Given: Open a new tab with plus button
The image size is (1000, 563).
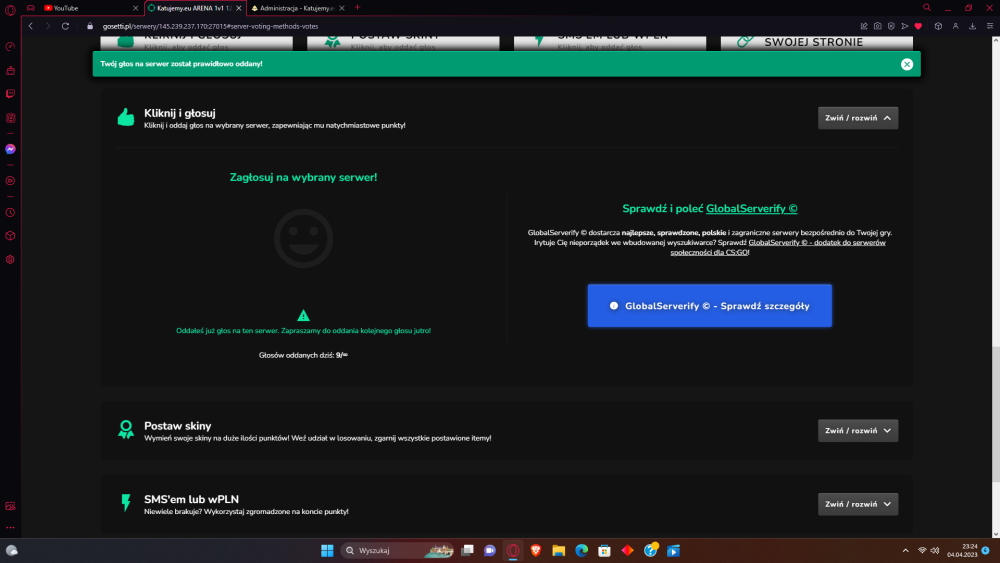Looking at the screenshot, I should [x=357, y=8].
